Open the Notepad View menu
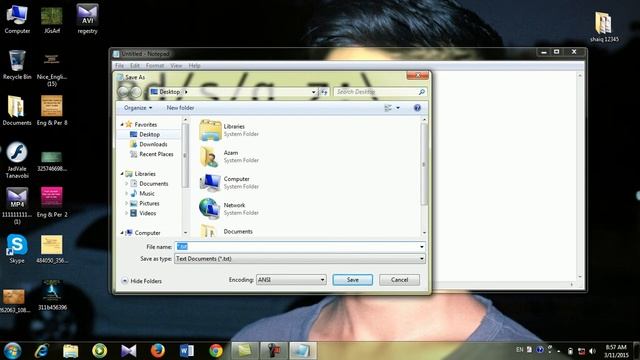 click(176, 65)
